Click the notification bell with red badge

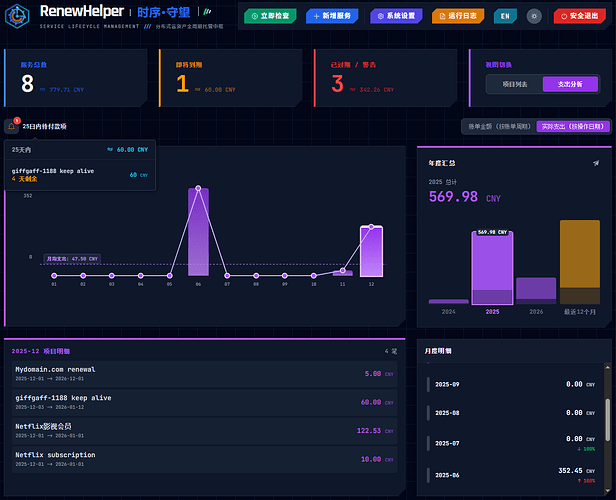[11, 126]
